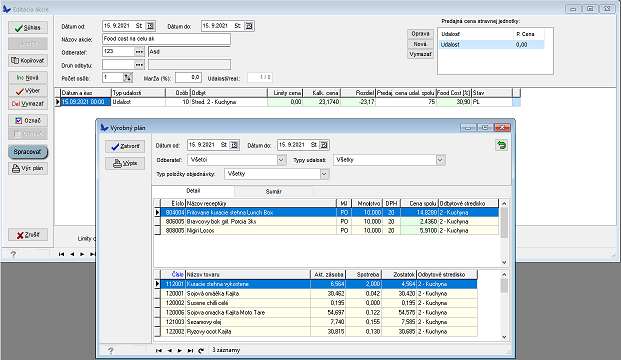Open calendar picker for main Dátum do

coord(249,26)
